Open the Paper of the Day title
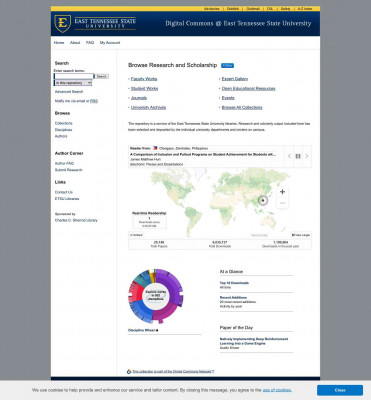This screenshot has height=400, width=371. 254,341
